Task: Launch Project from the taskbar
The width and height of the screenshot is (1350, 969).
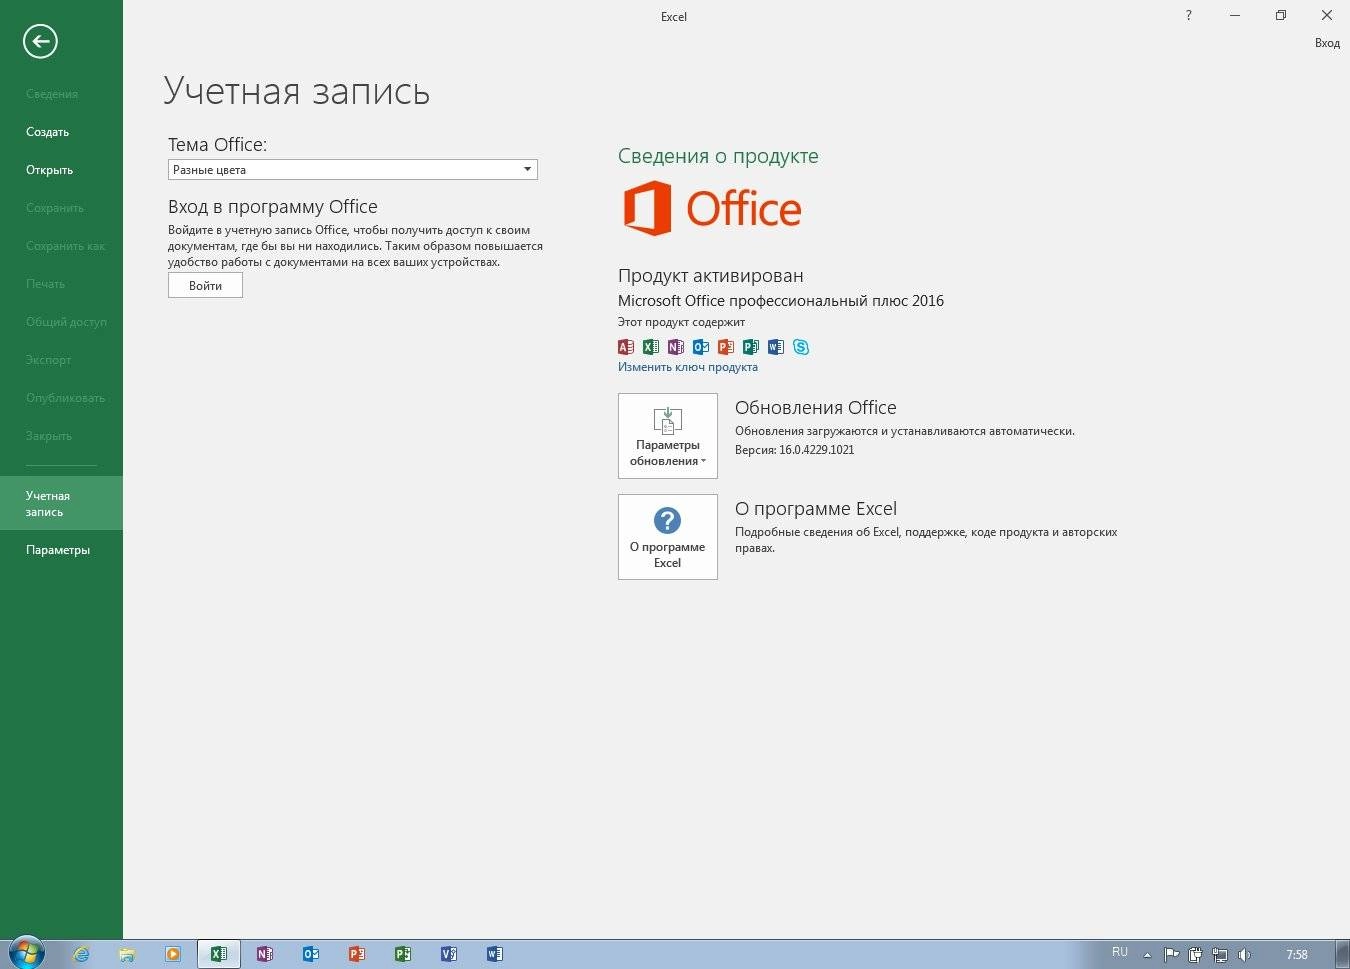Action: (402, 954)
